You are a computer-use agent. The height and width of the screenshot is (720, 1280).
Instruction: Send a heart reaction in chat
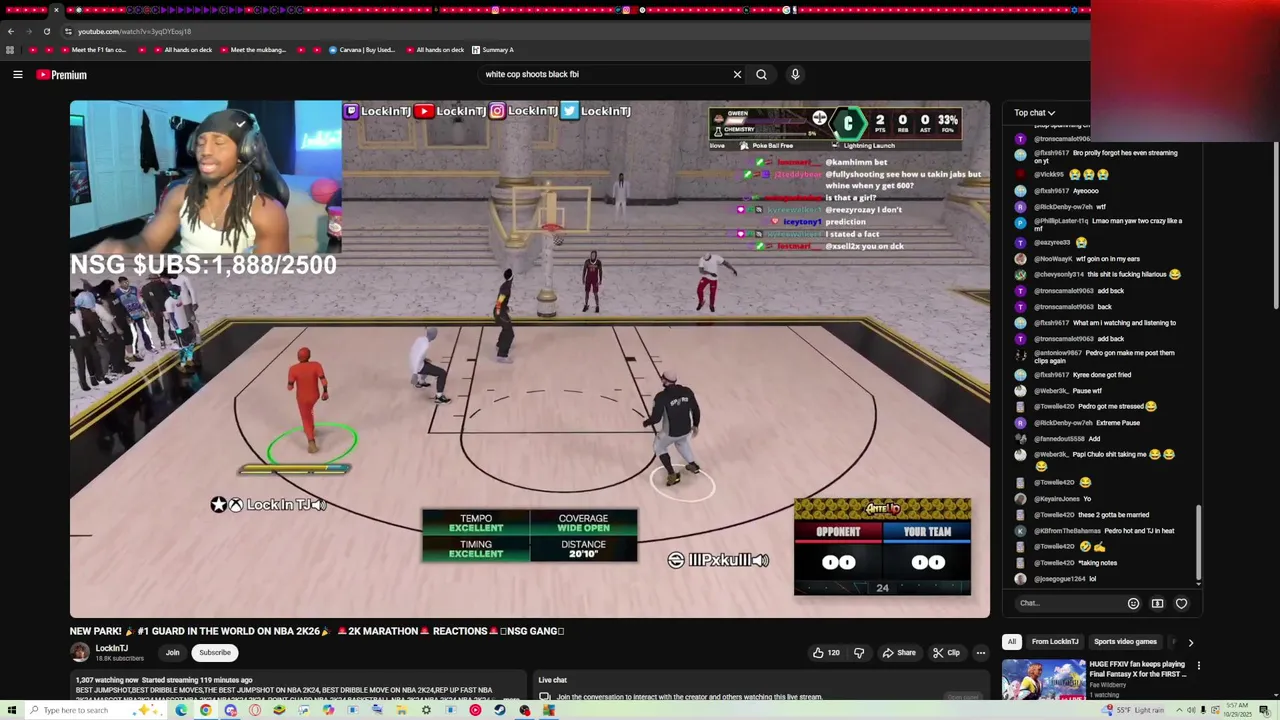[1181, 603]
